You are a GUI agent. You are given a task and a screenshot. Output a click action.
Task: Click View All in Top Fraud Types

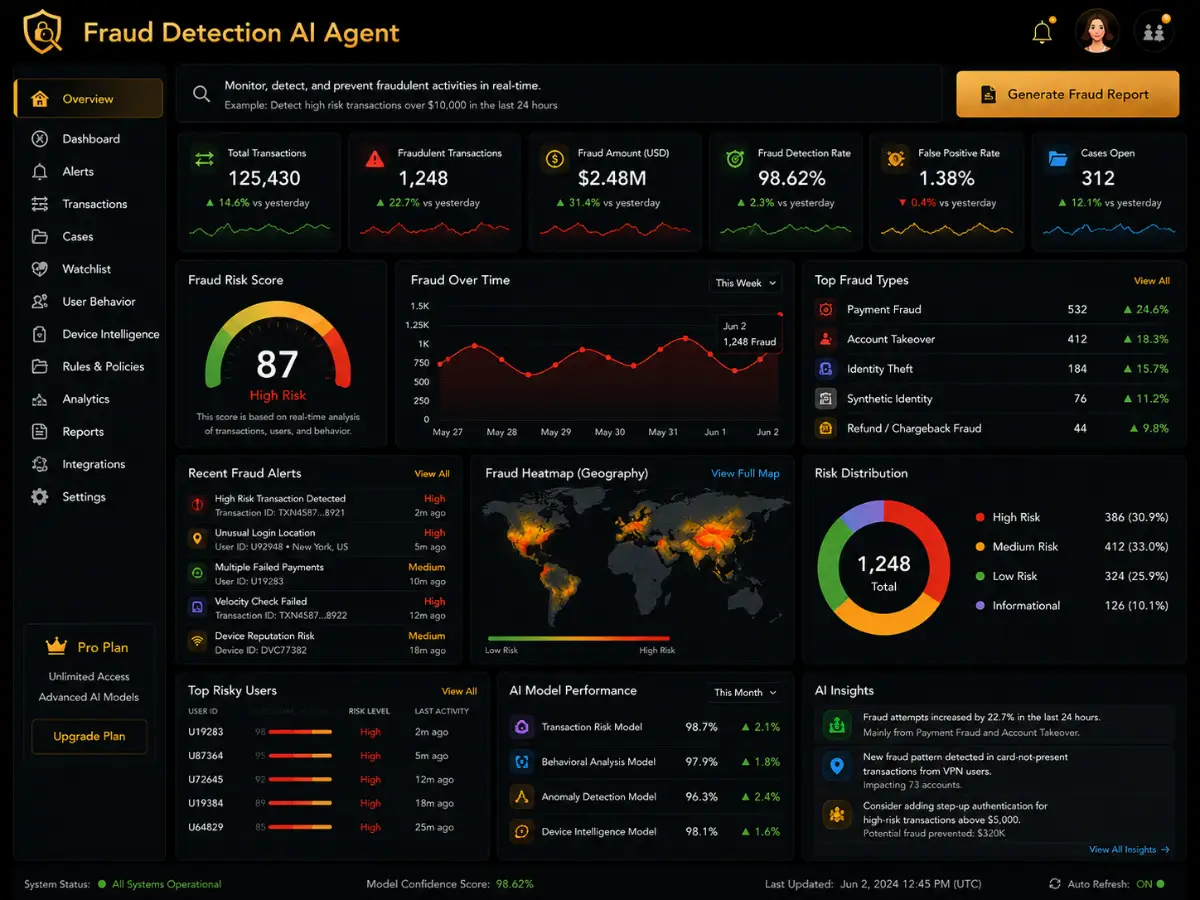[1151, 281]
